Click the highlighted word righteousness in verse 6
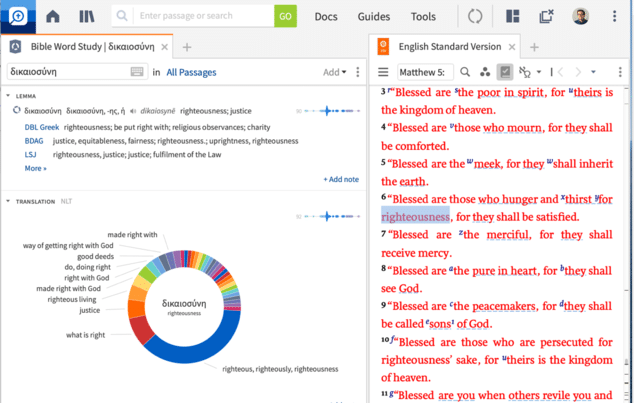Image resolution: width=634 pixels, height=403 pixels. 415,217
